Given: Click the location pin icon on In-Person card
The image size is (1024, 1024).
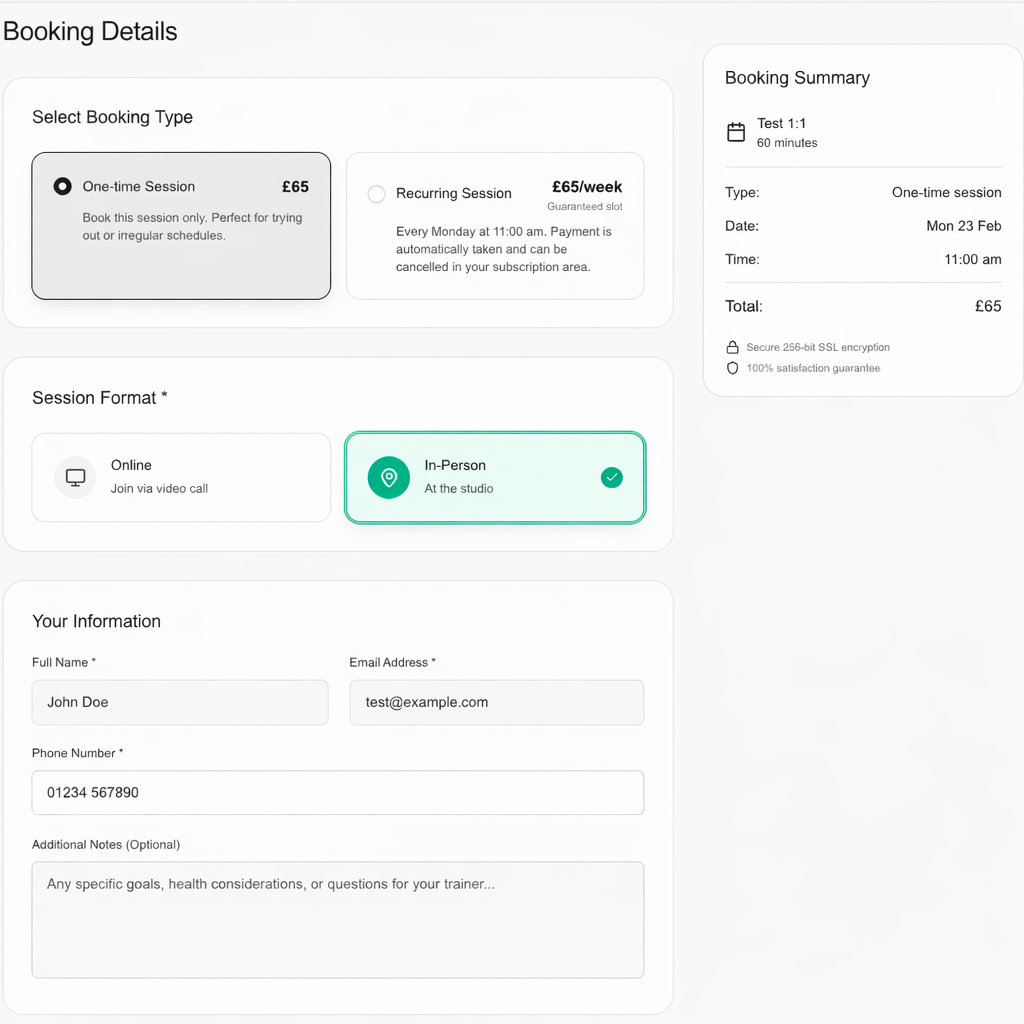Looking at the screenshot, I should pos(388,477).
